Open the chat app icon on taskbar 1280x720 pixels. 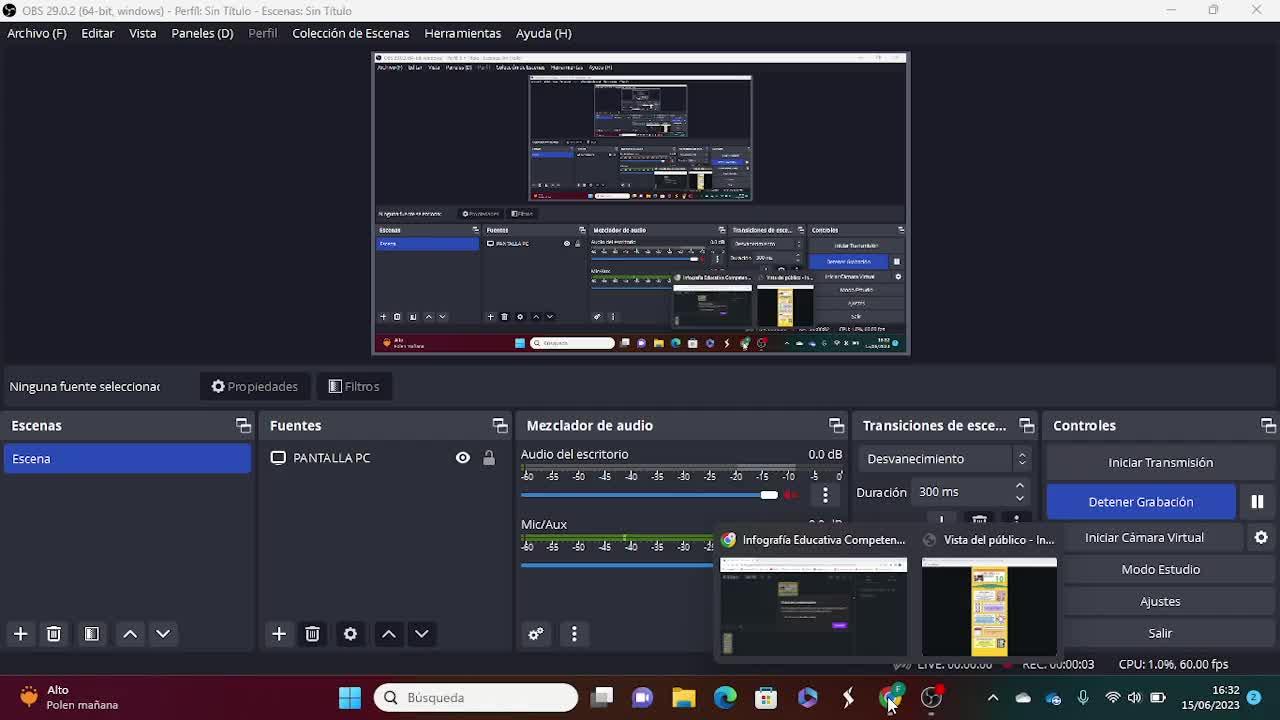click(x=642, y=697)
